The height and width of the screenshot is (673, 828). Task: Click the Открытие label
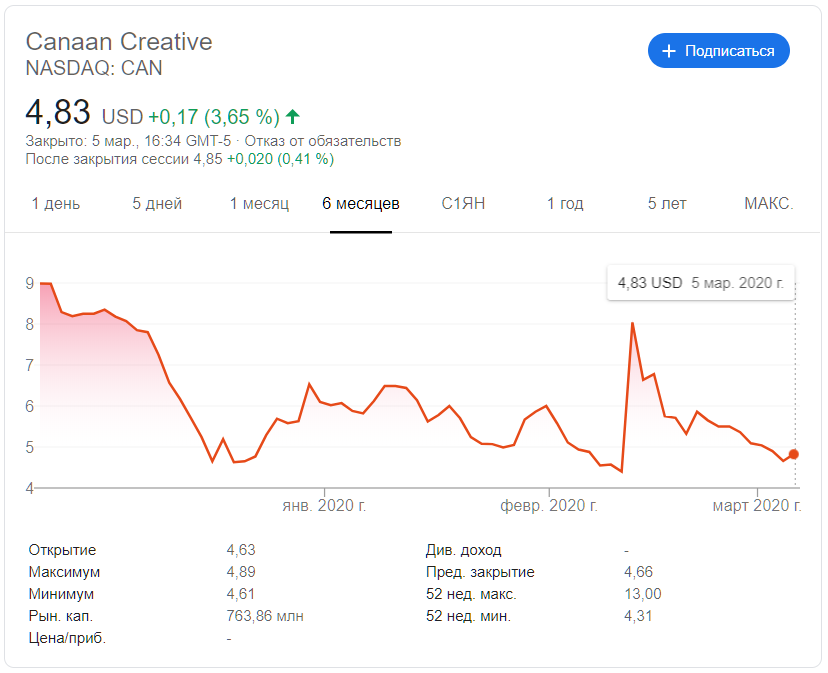[62, 550]
